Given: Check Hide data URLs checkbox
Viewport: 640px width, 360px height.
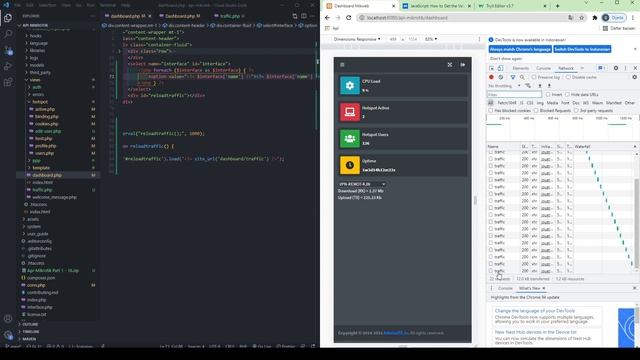Looking at the screenshot, I should click(567, 94).
